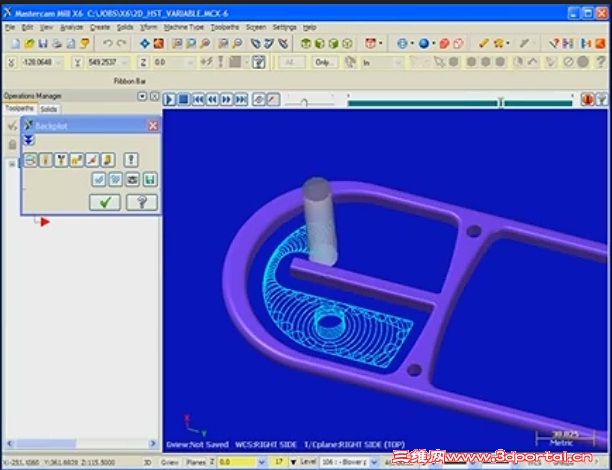This screenshot has height=470, width=612.
Task: Click the New file icon in toolbar
Action: 15,43
